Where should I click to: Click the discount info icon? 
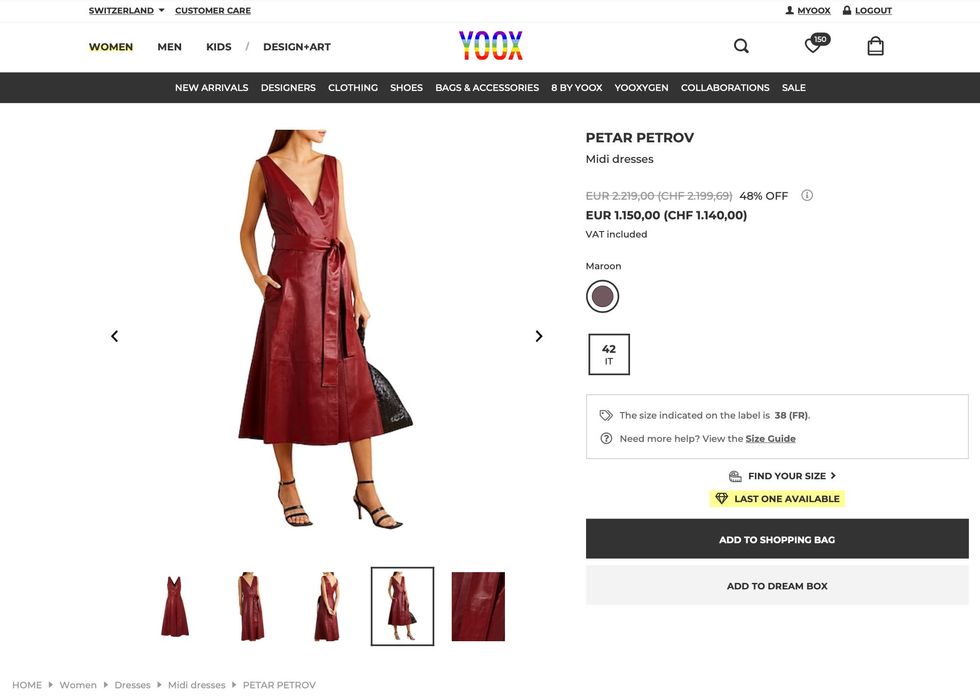pyautogui.click(x=807, y=196)
